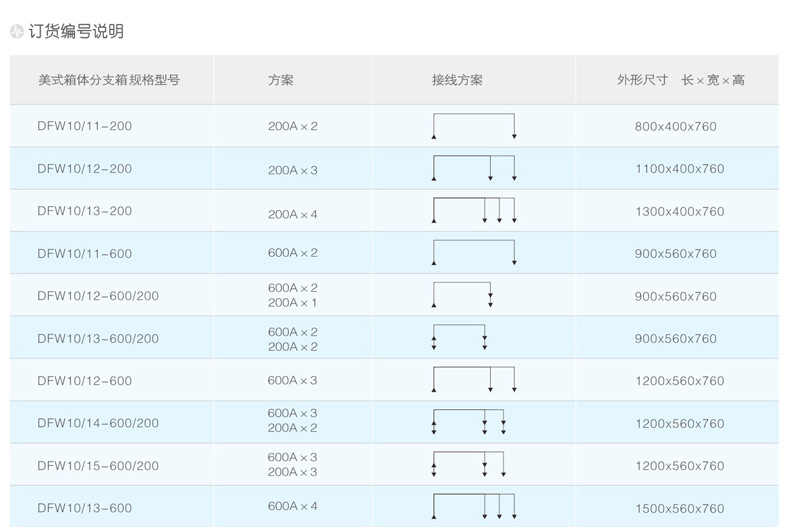
Task: Select the 订货编号说明 heading text
Action: pyautogui.click(x=76, y=31)
